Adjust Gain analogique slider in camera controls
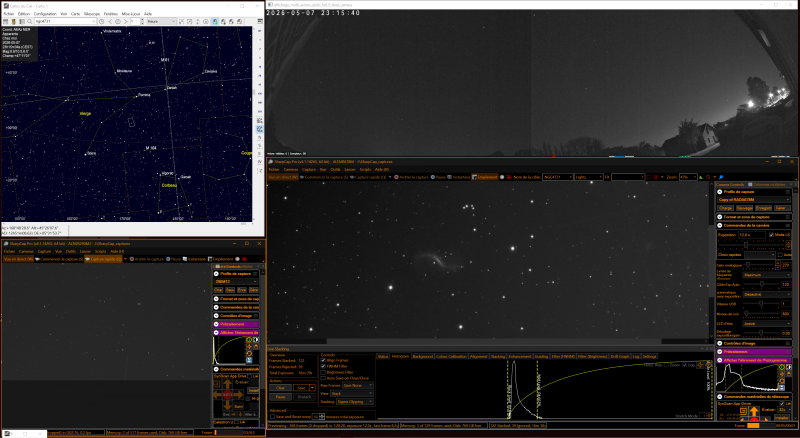Viewport: 800px width, 438px height. click(x=759, y=264)
